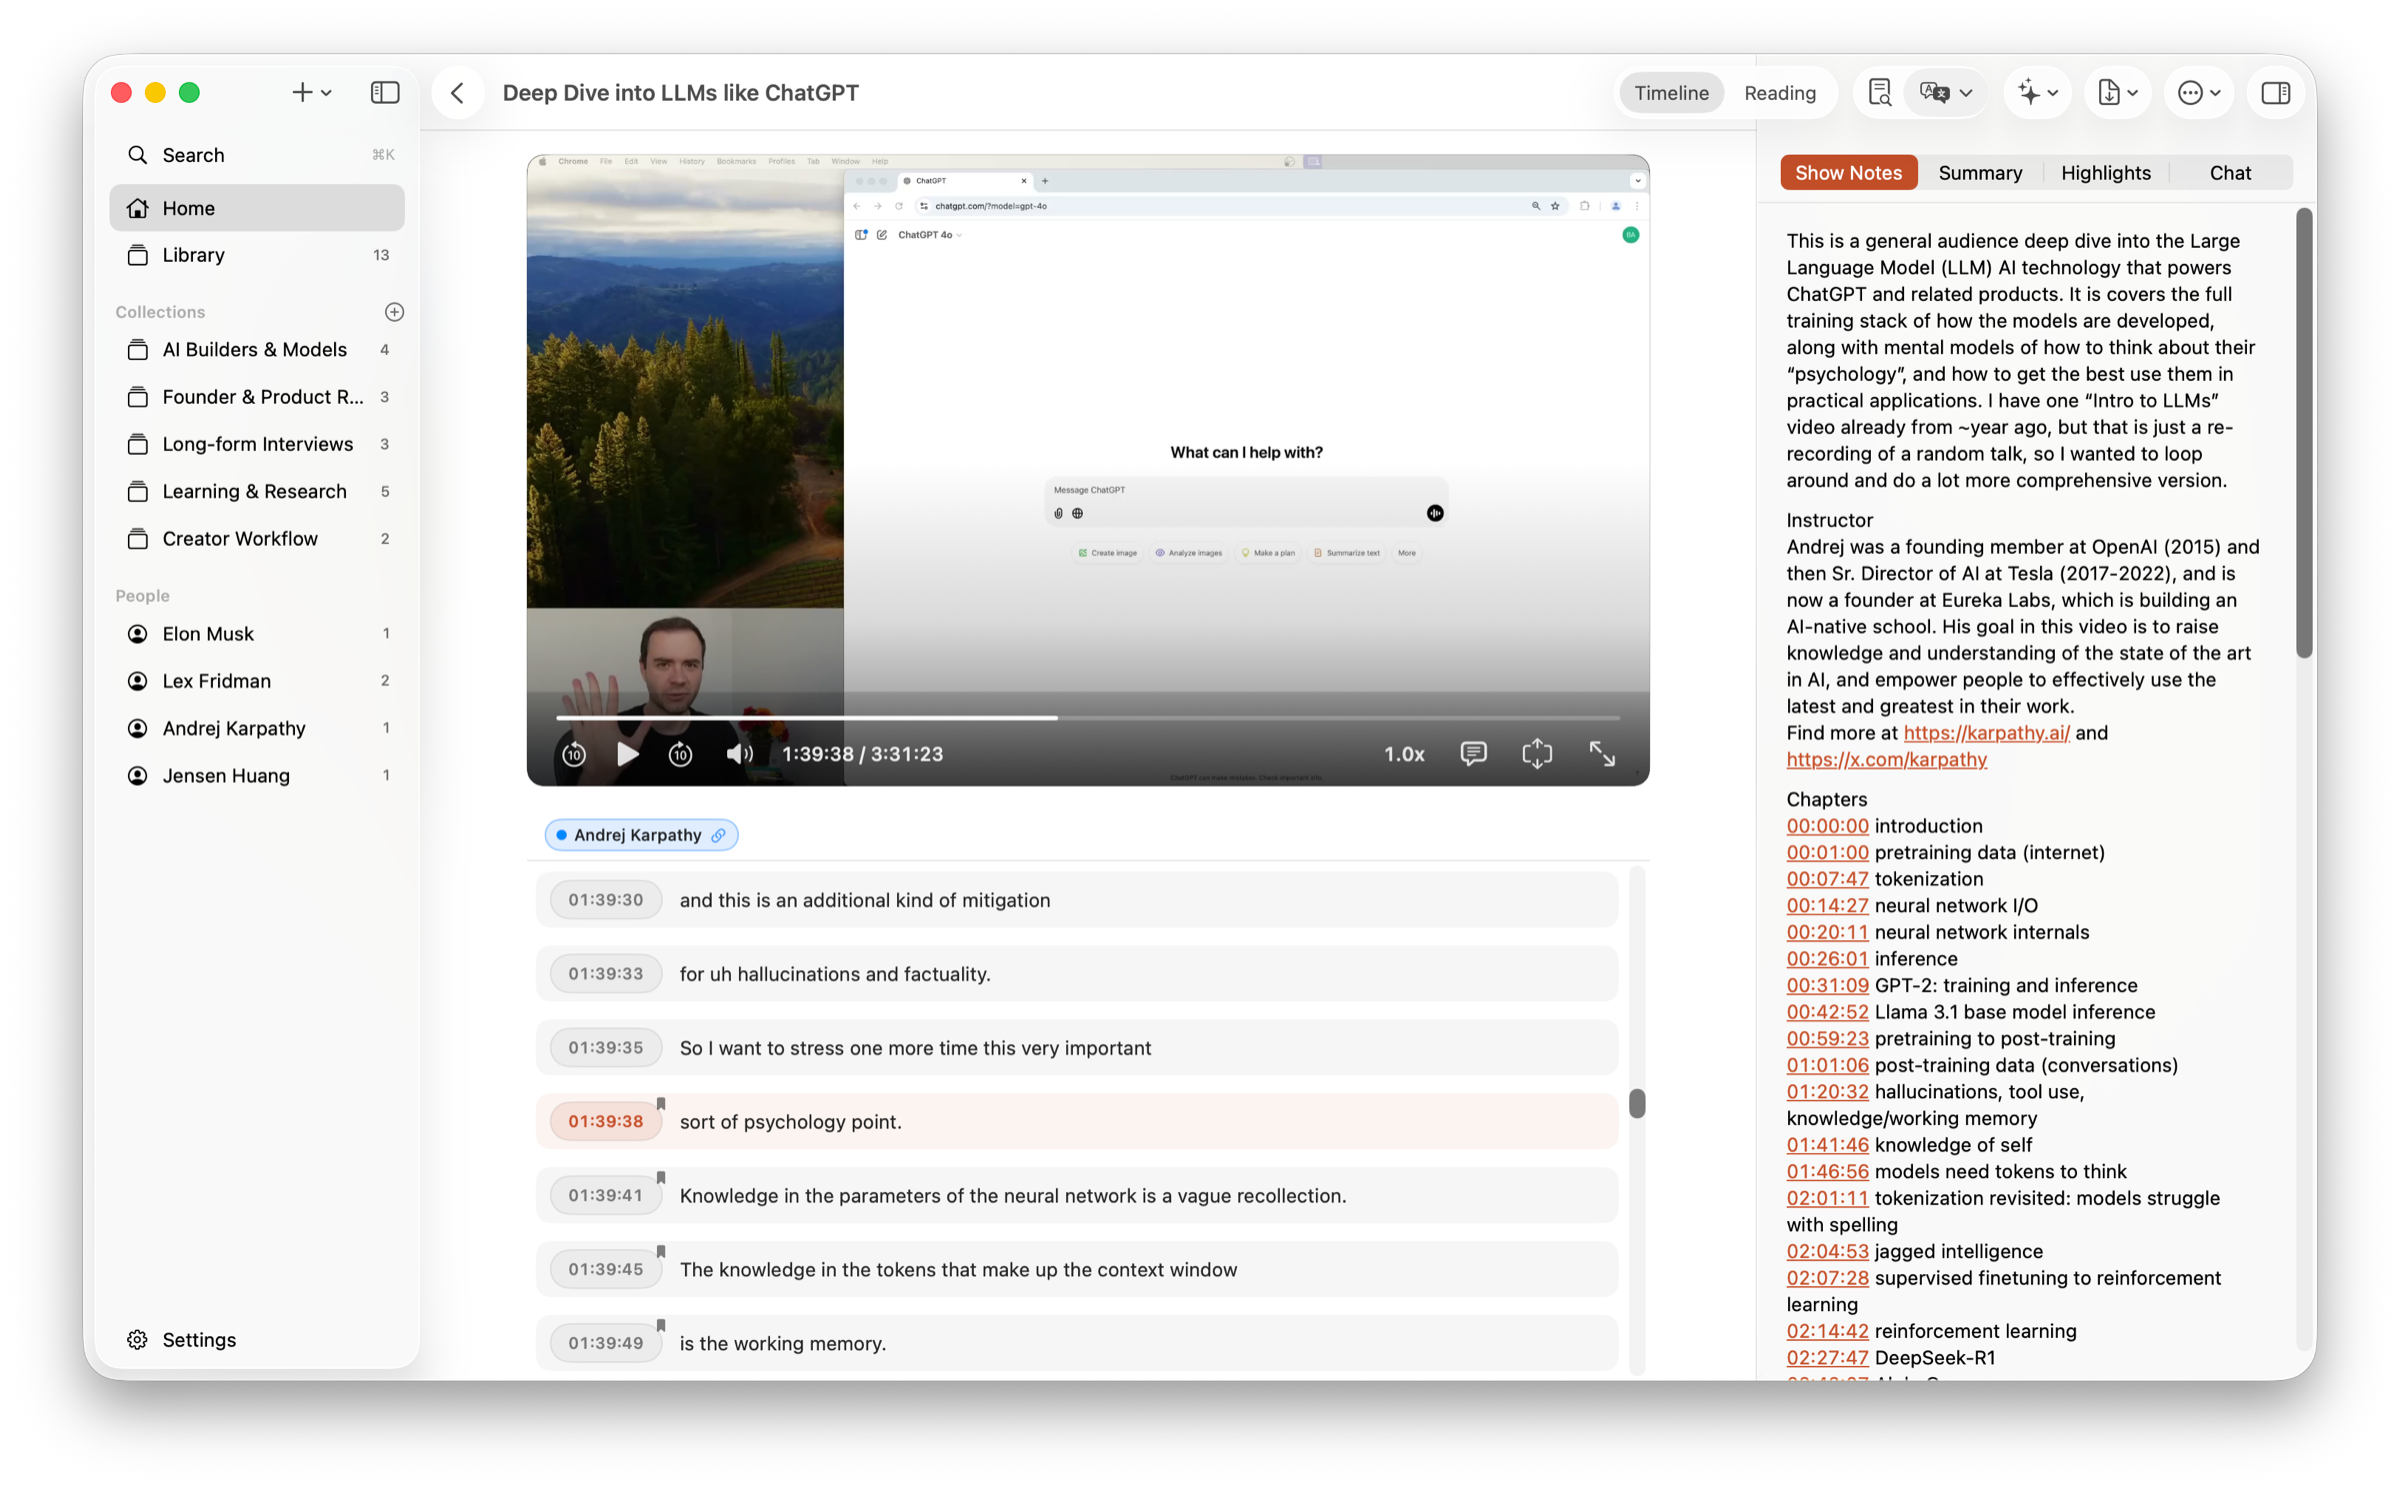Open the export document dropdown

(x=2117, y=93)
